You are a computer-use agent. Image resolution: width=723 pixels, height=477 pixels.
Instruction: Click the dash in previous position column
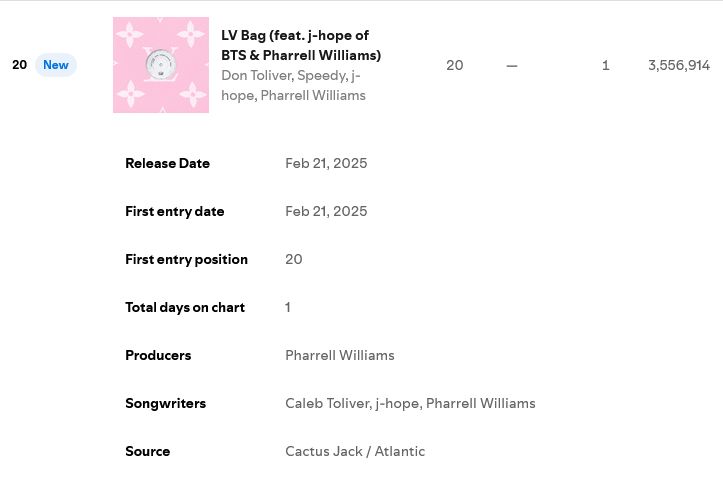[x=512, y=65]
